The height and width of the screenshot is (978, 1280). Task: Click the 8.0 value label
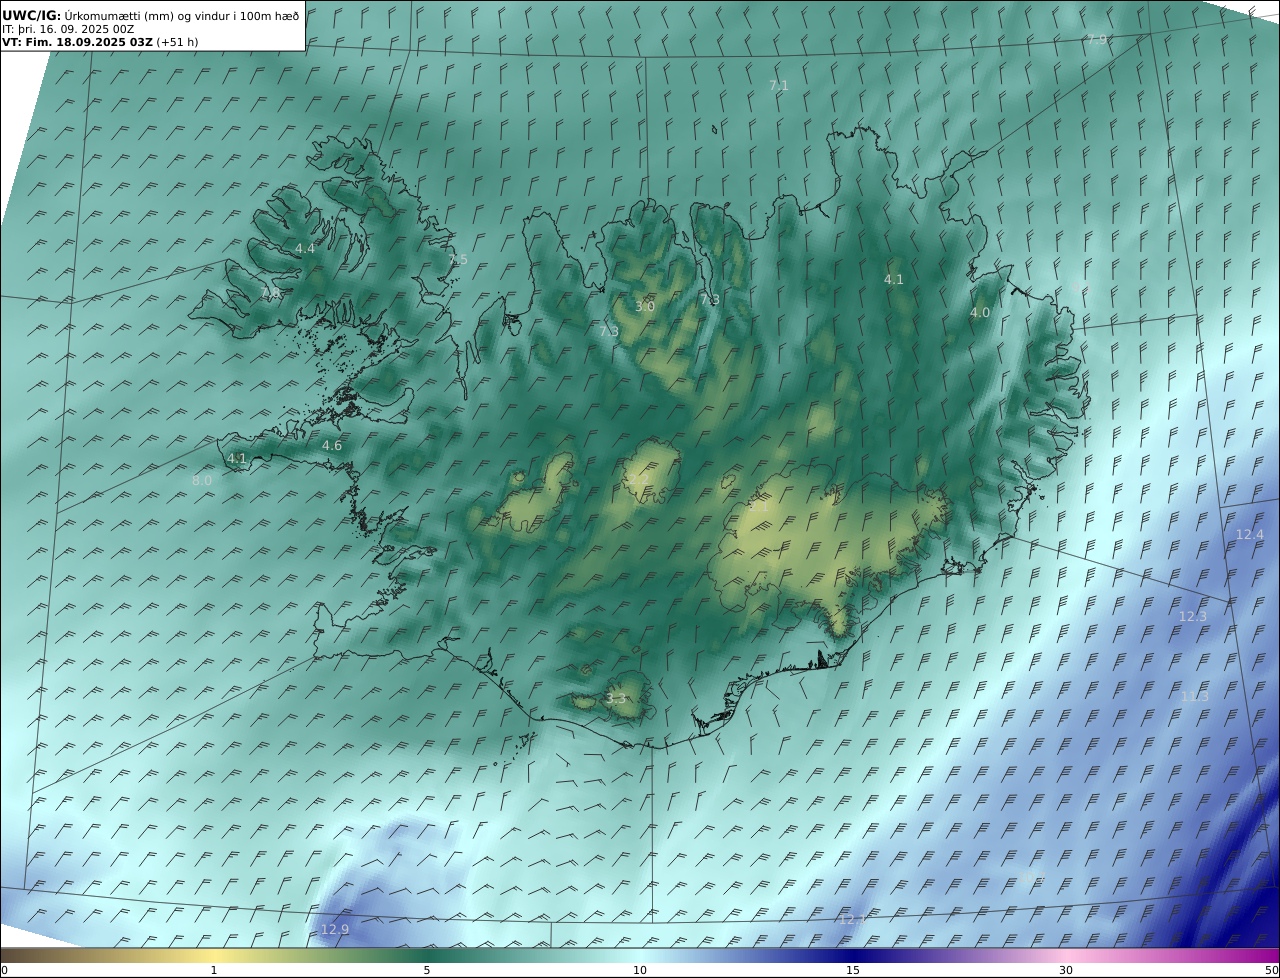tap(202, 480)
